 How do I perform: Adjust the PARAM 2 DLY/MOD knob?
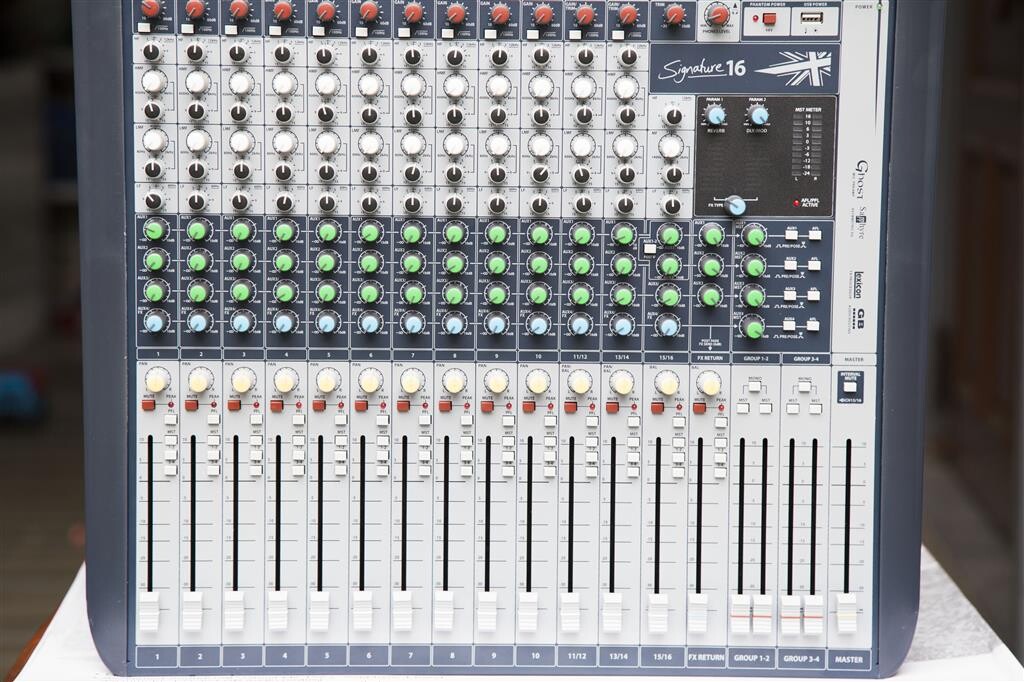tap(758, 116)
